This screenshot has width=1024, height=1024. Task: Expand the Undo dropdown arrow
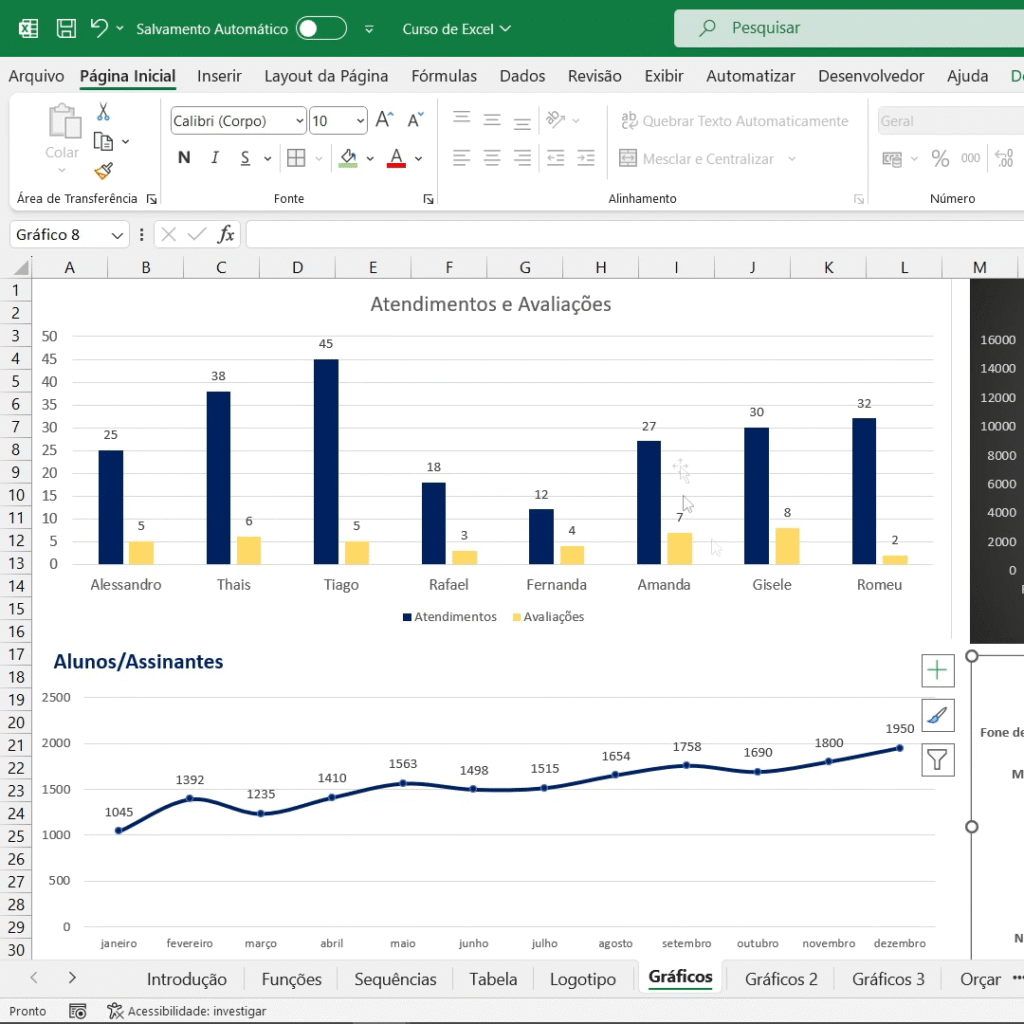118,28
